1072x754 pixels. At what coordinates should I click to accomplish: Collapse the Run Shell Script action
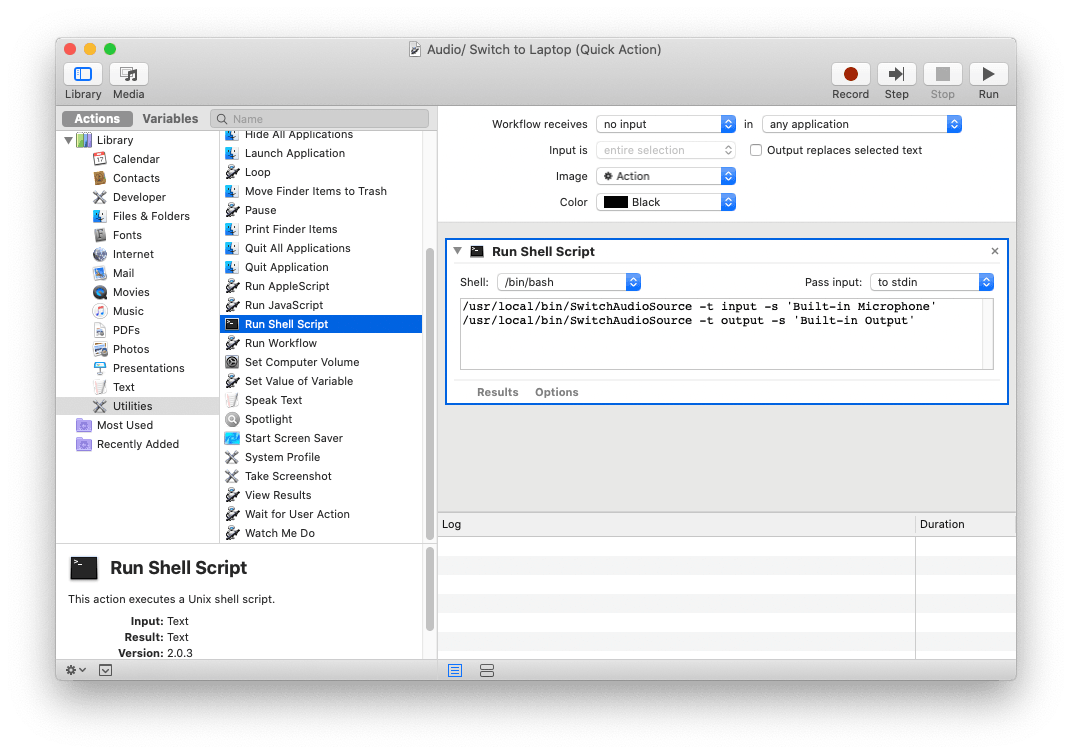tap(457, 251)
